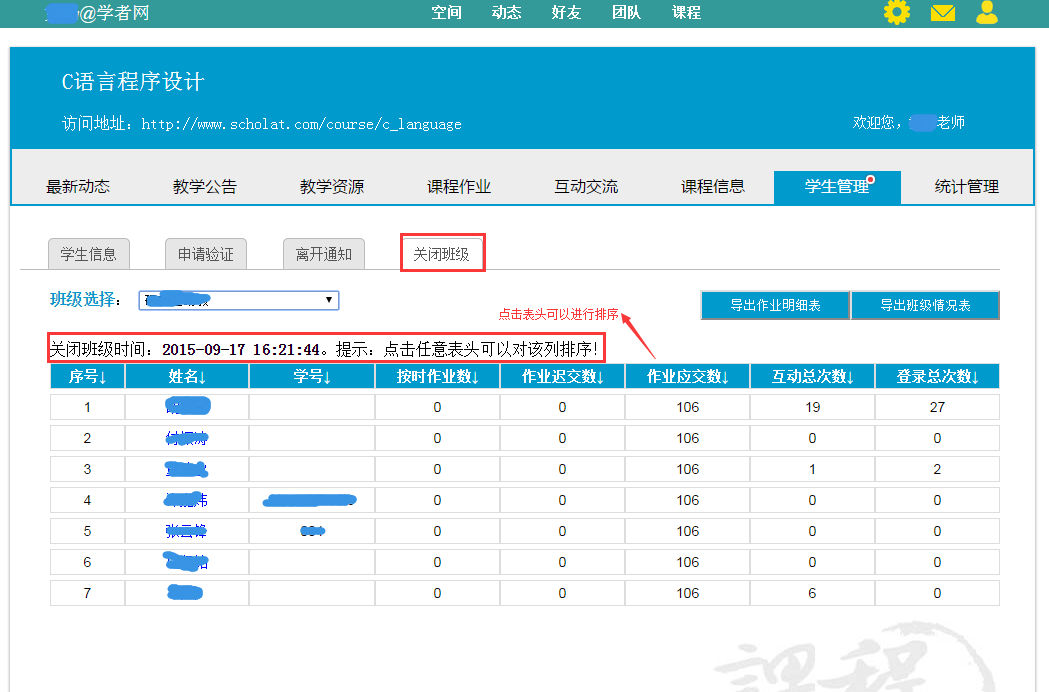Open 好友 in top navigation
1049x692 pixels.
(x=566, y=13)
